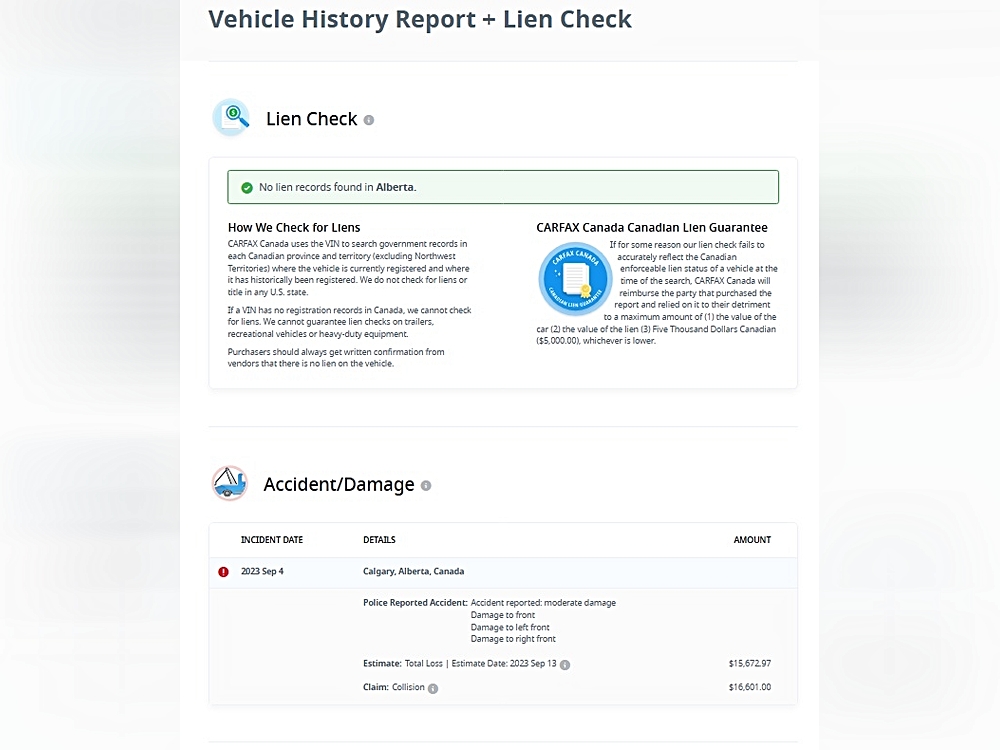Click the Accident/Damage tow truck icon
This screenshot has width=1000, height=750.
[230, 483]
